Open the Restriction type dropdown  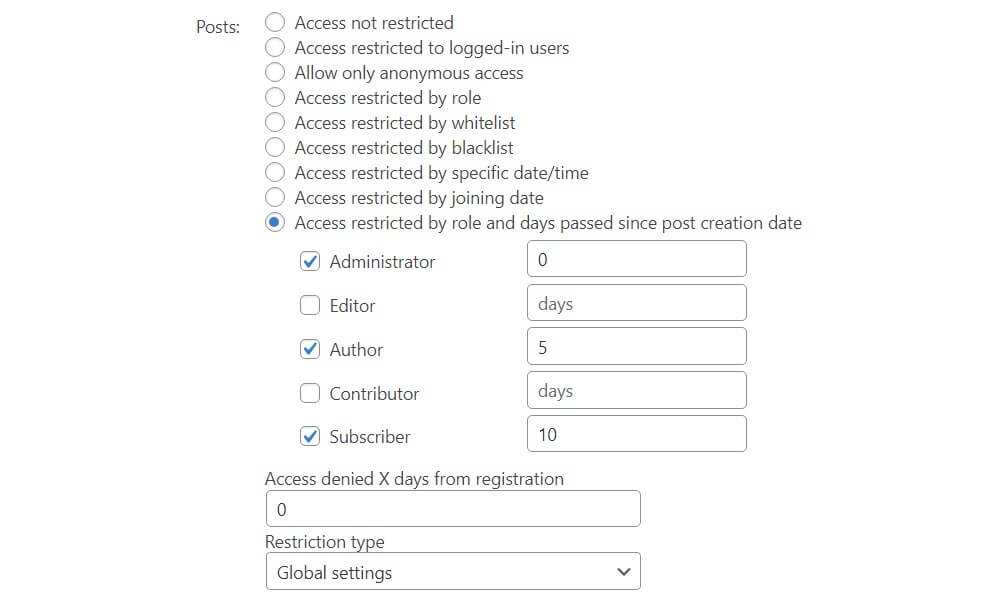click(x=452, y=572)
